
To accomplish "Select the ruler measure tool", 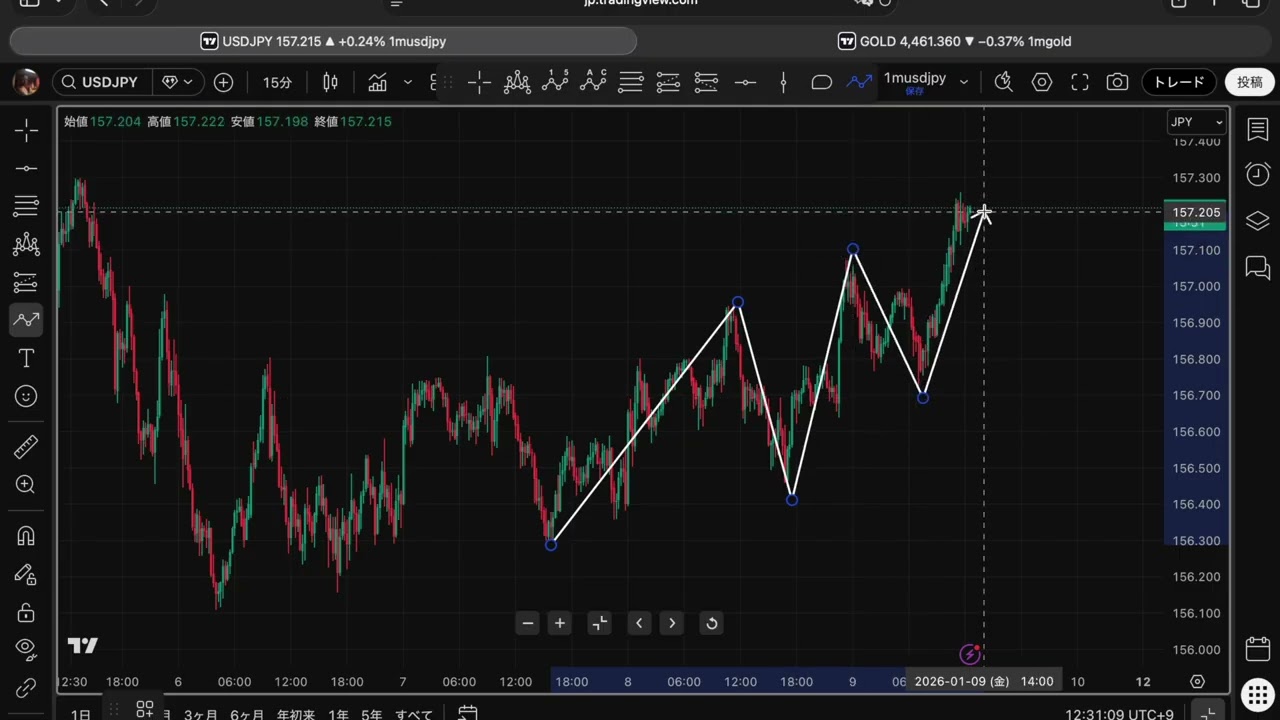I will [26, 447].
